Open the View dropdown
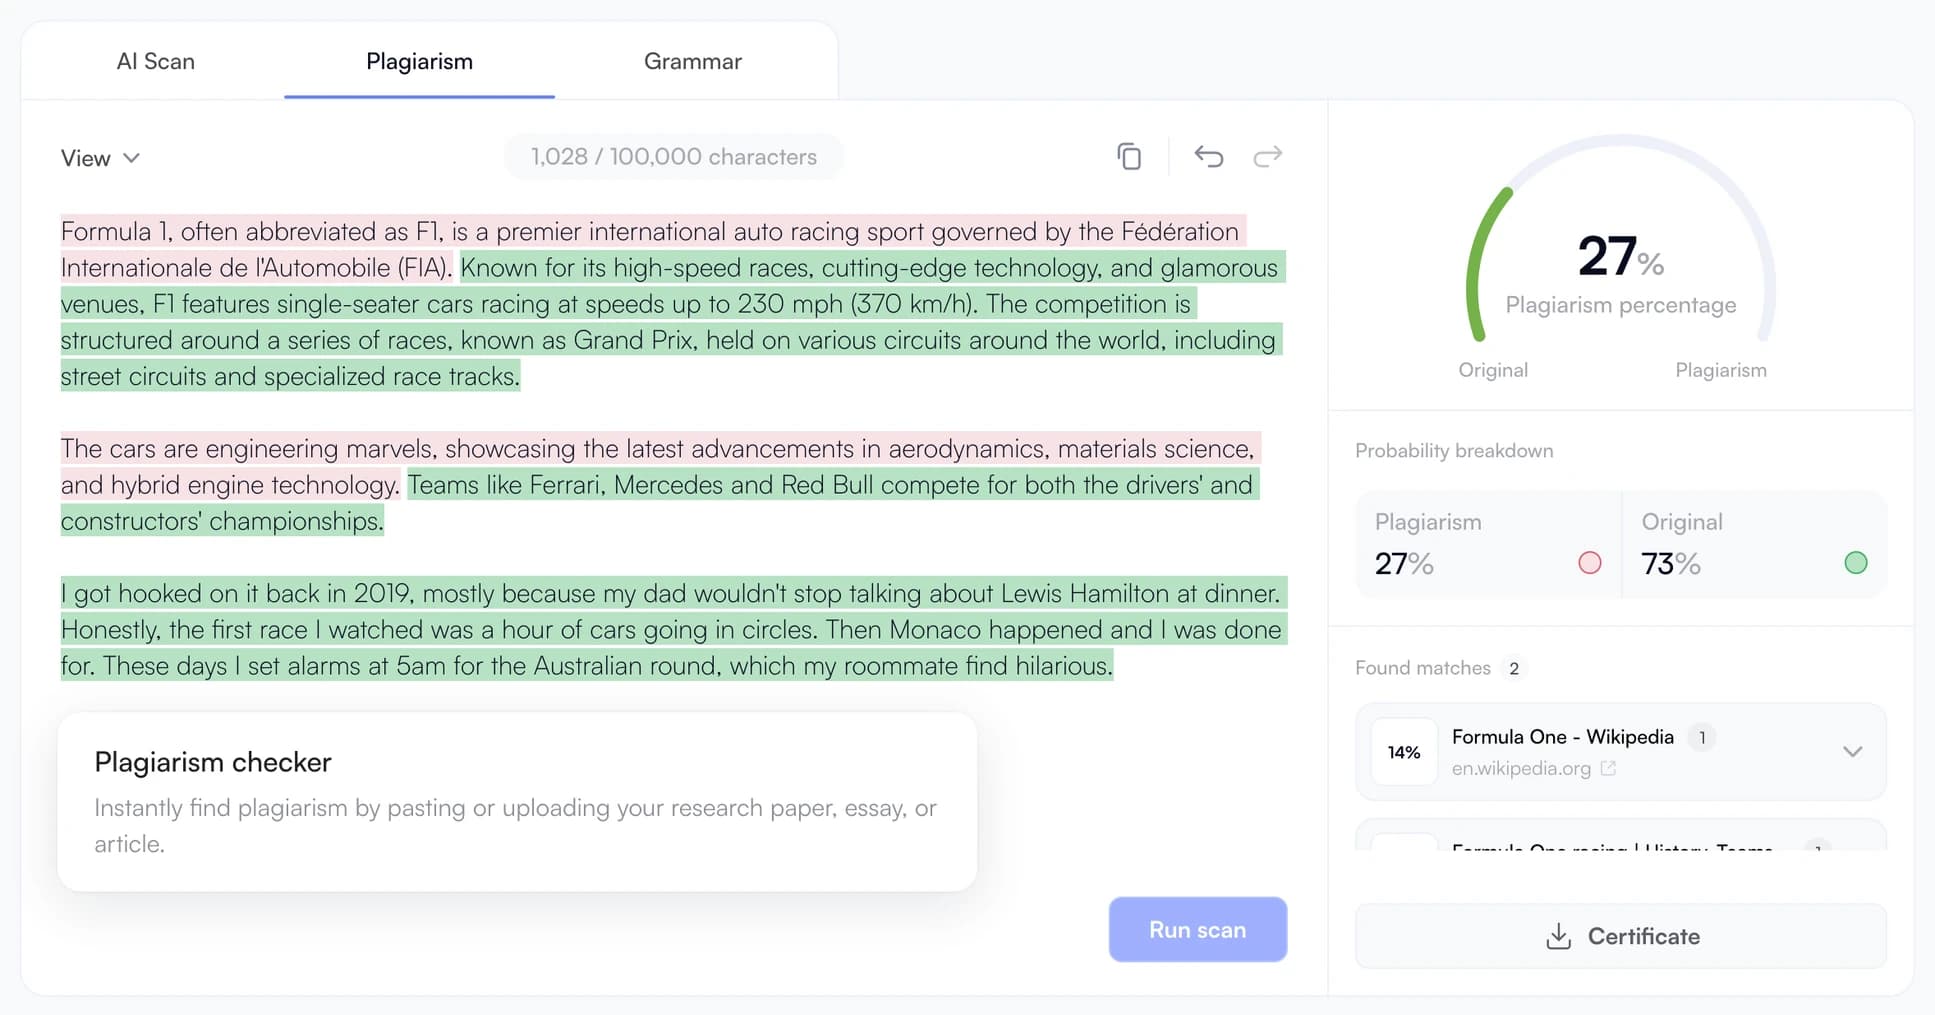The image size is (1935, 1015). point(100,158)
